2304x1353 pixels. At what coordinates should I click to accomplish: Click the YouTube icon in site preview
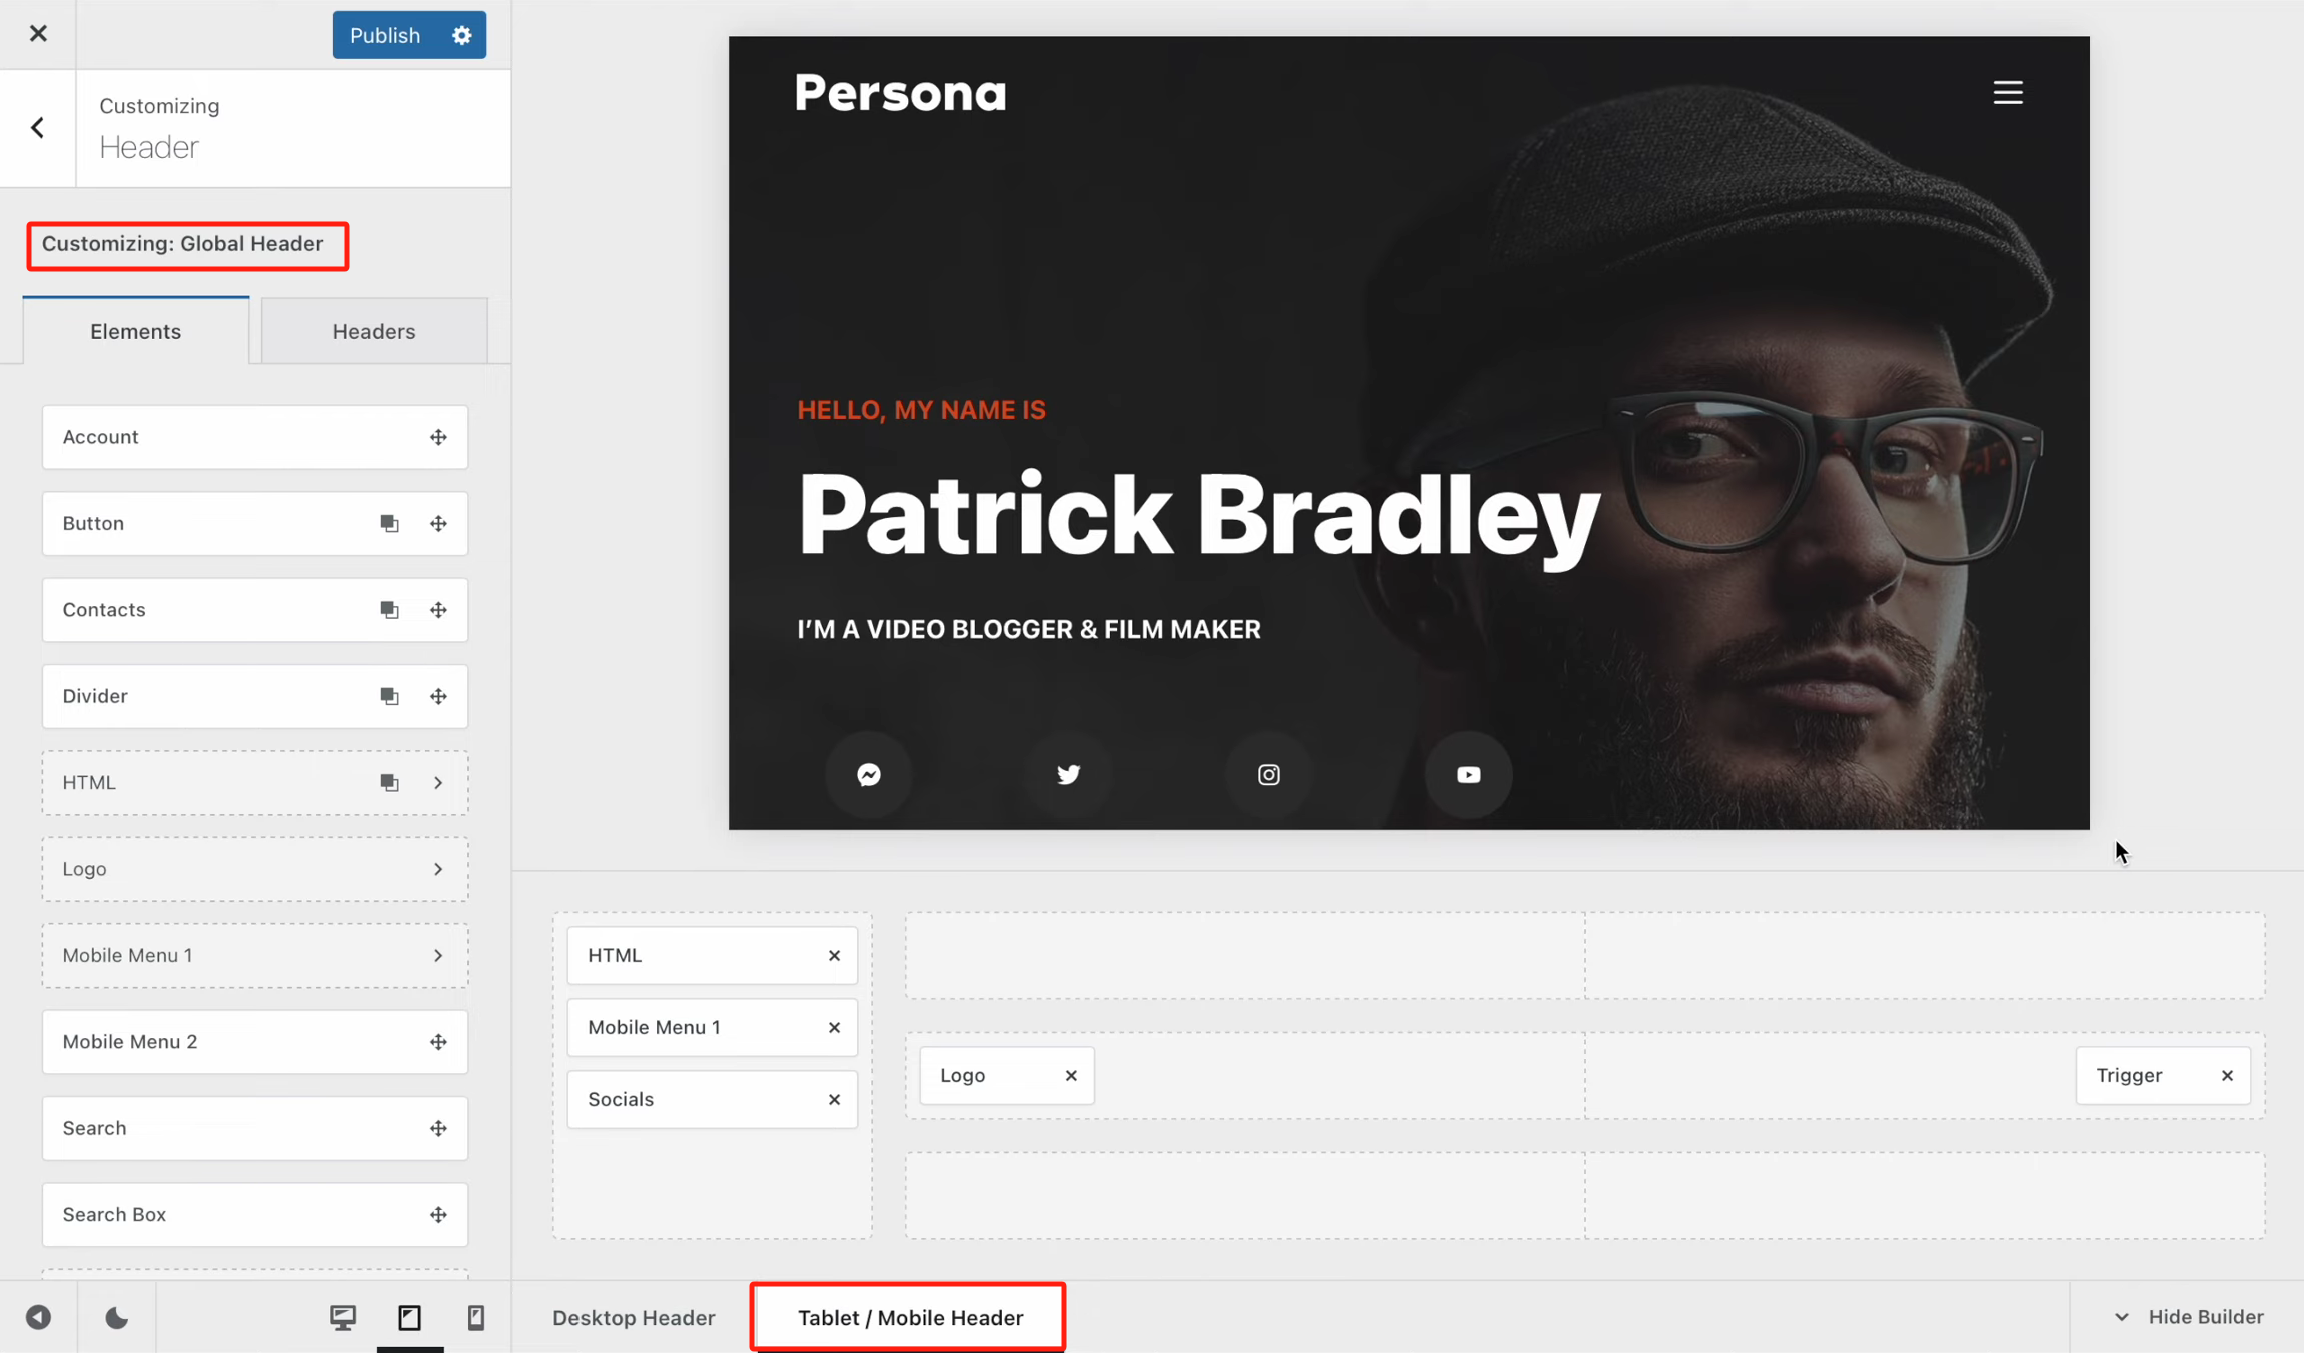1468,774
